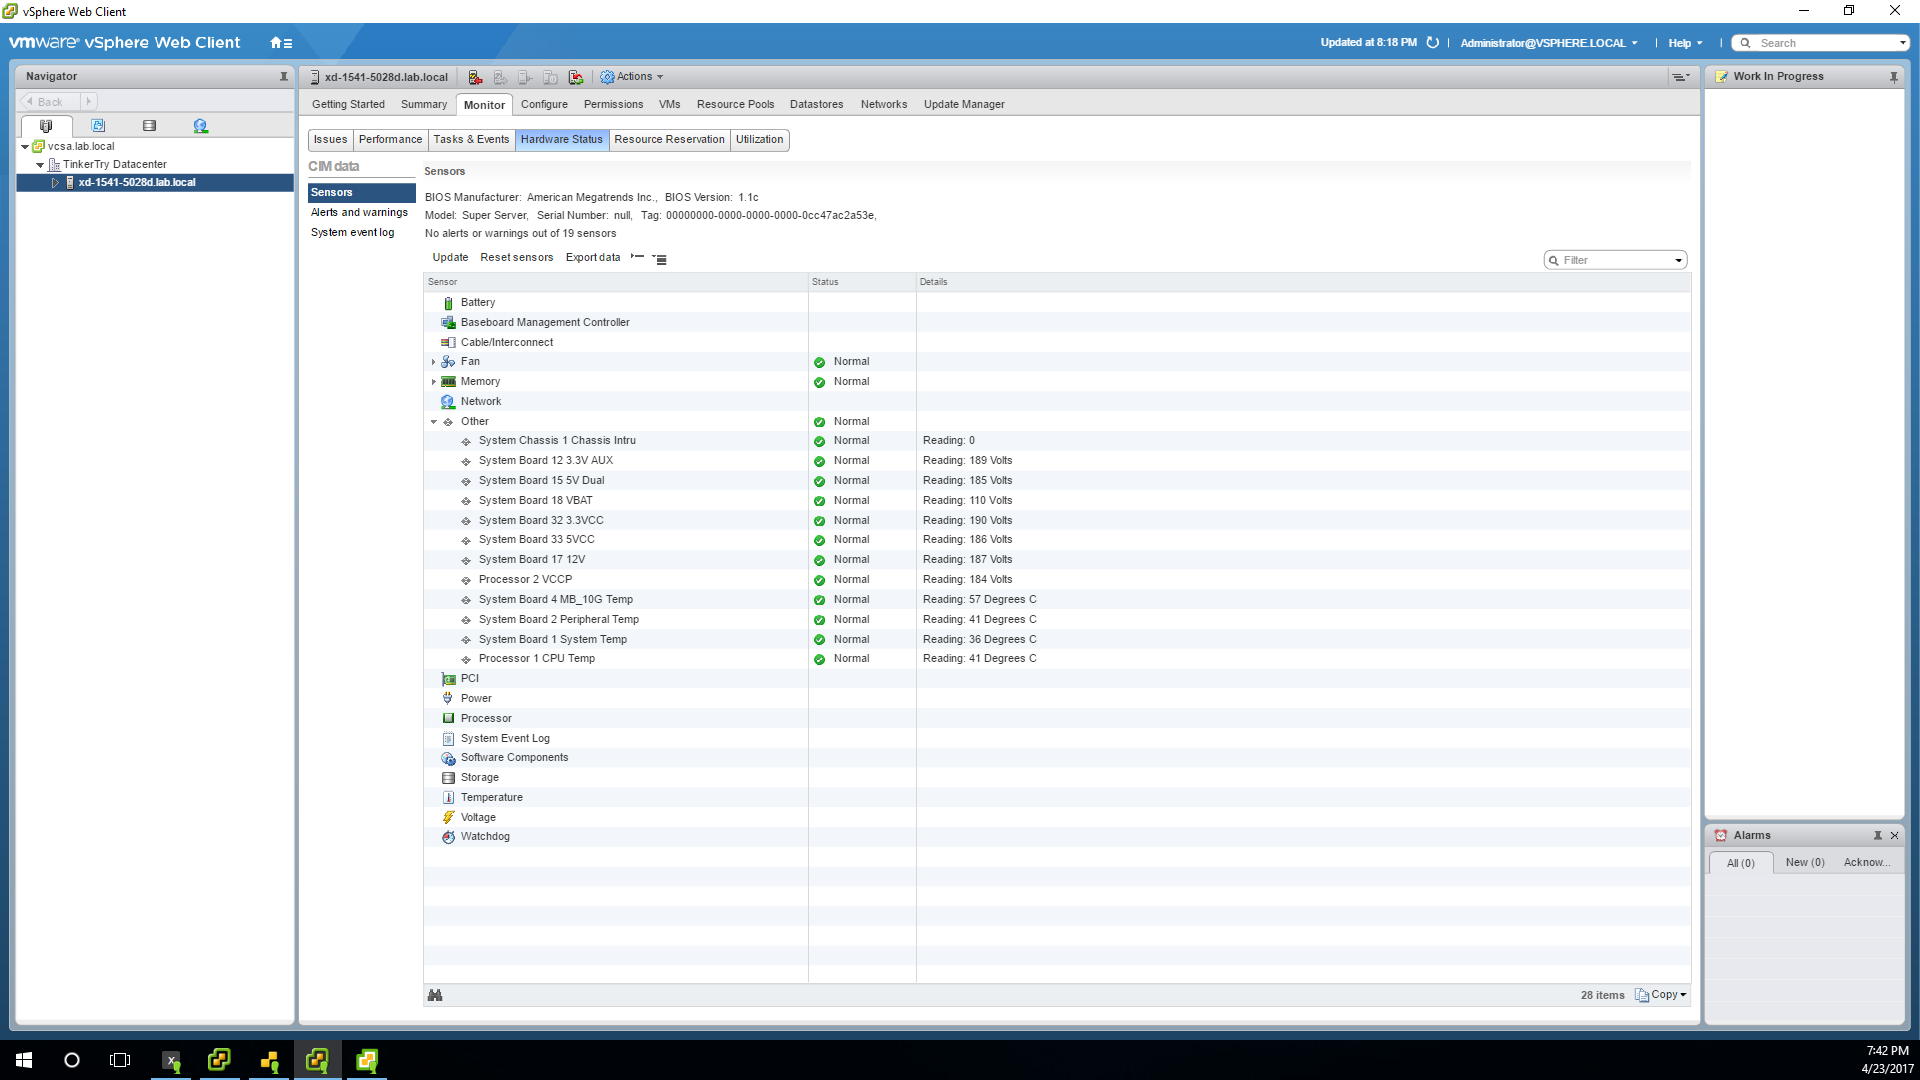This screenshot has height=1080, width=1920.
Task: Open the Administrator@VSPHERE.LOCAL user menu
Action: pyautogui.click(x=1549, y=43)
